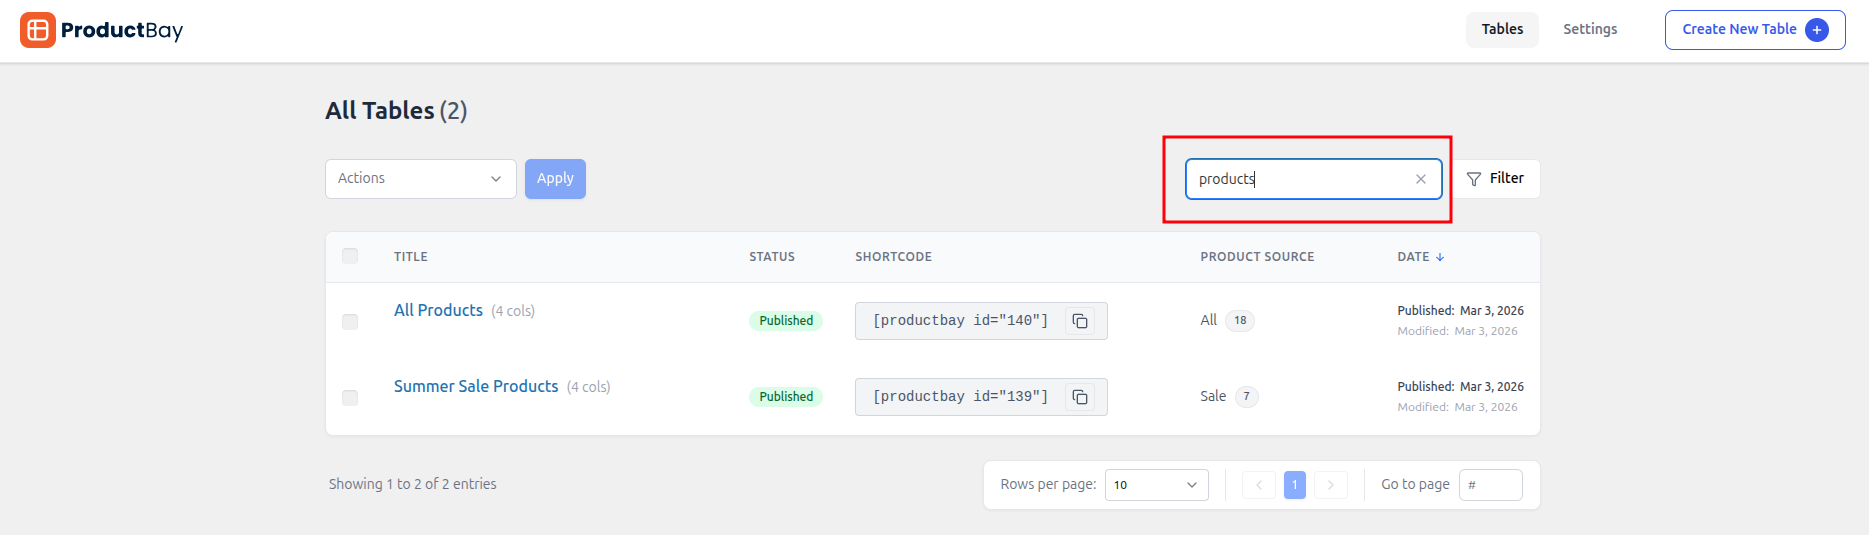Click the Product Source column header

(x=1257, y=257)
